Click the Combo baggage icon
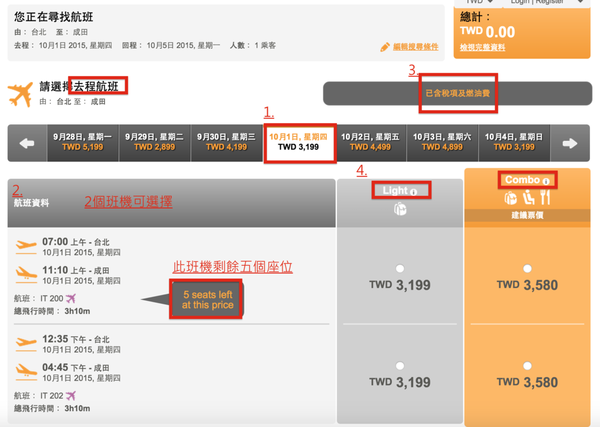Screen dimensions: 600x427 tap(510, 198)
